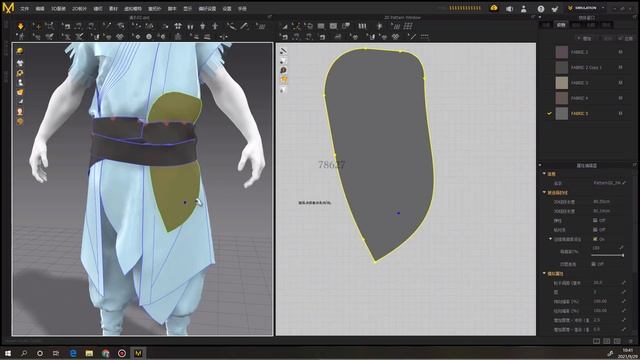The image size is (640, 360).
Task: Click the three vertical bars icon in 2D toolbar
Action: (362, 26)
